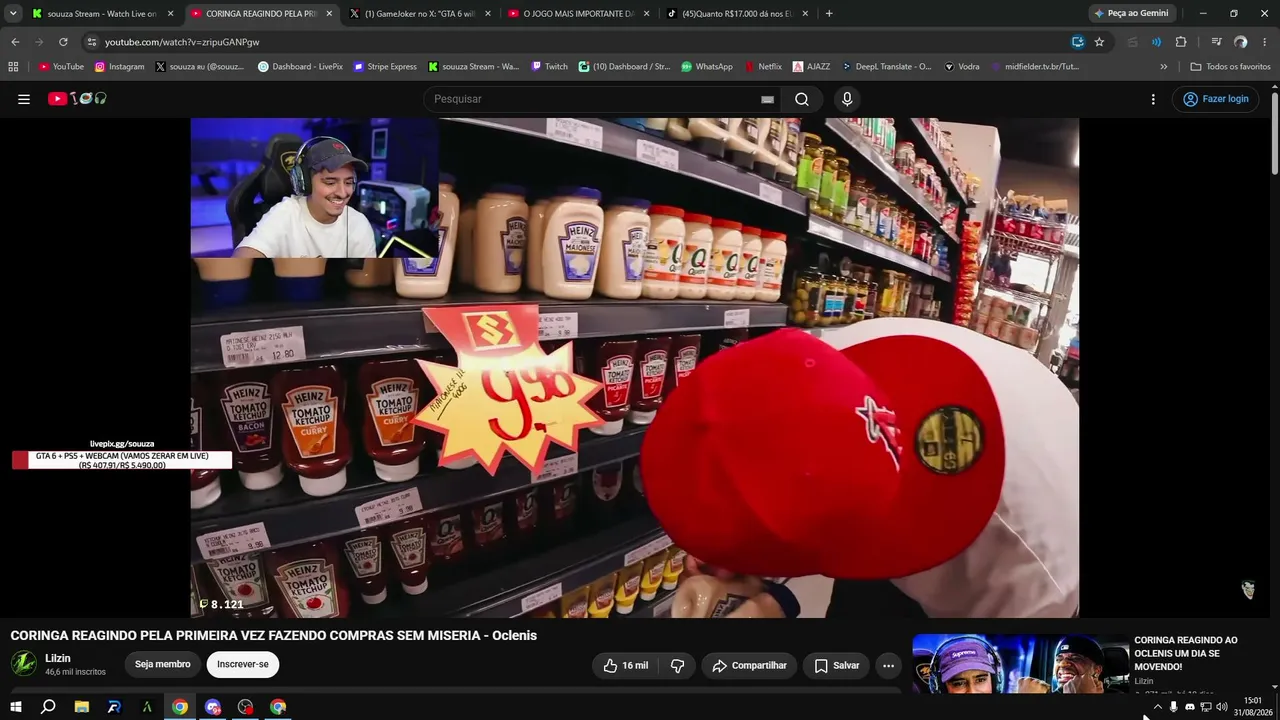Viewport: 1280px width, 720px height.
Task: Open the tab search dropdown arrow
Action: click(13, 14)
